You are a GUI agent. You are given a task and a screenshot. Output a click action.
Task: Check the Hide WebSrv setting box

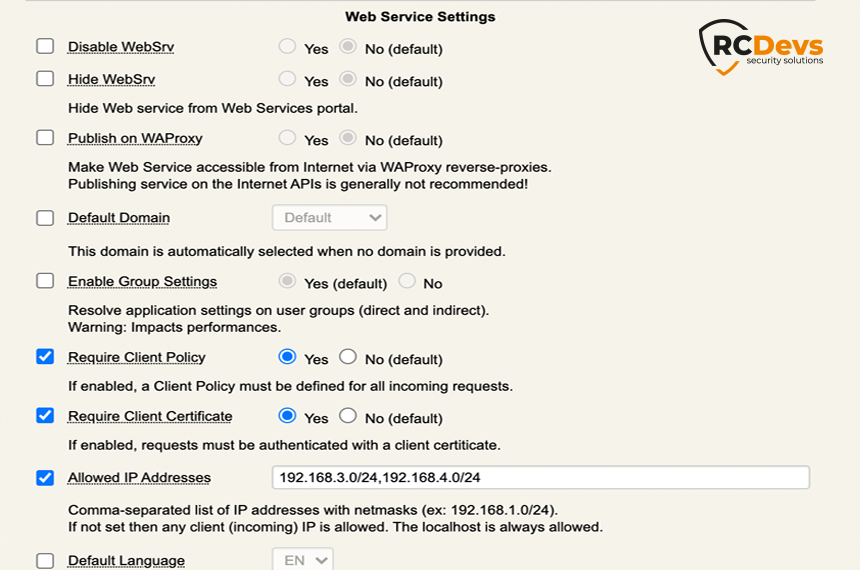tap(45, 78)
